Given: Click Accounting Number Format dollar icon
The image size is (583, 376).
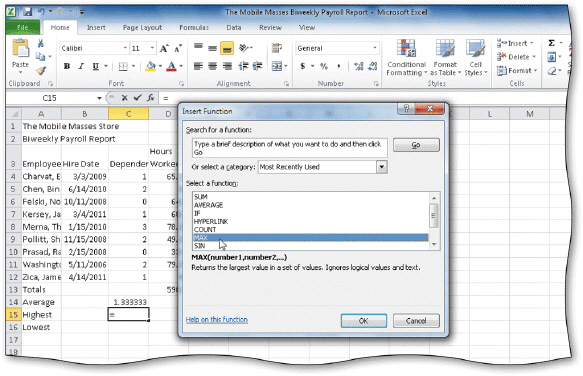Looking at the screenshot, I should pos(303,66).
